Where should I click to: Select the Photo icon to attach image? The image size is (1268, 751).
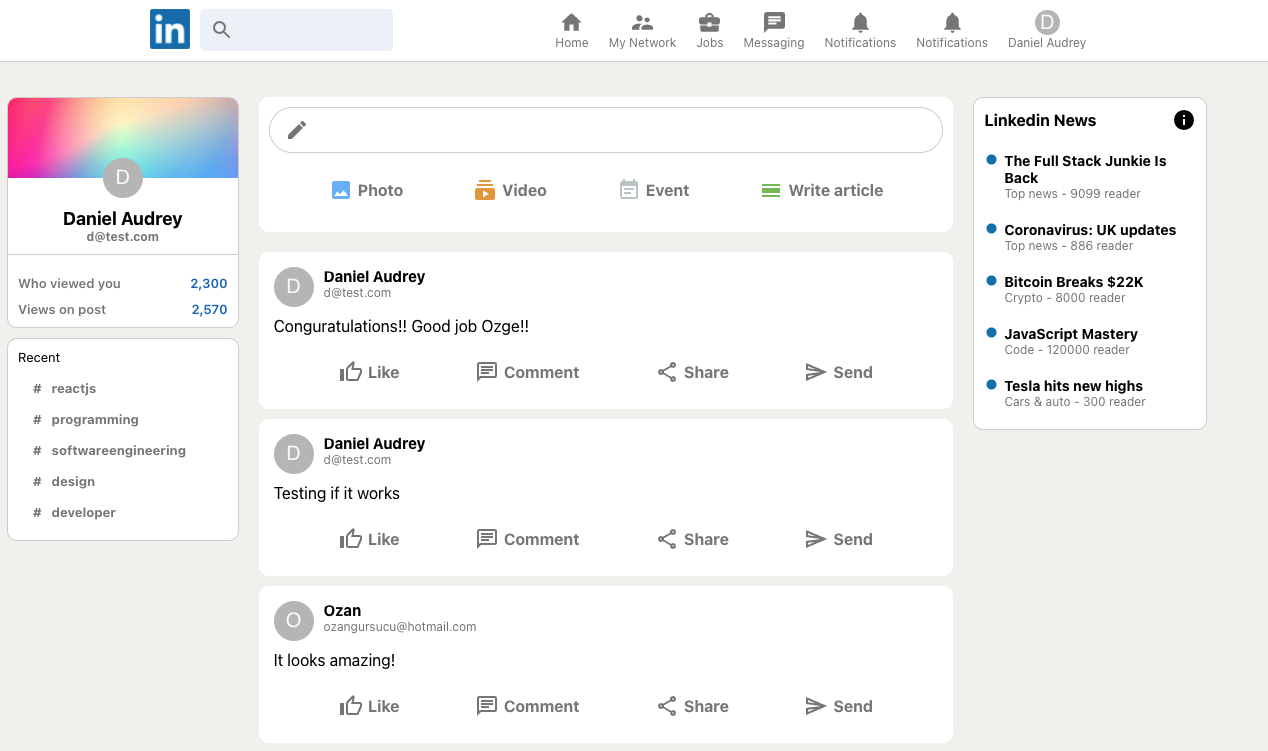click(x=340, y=189)
